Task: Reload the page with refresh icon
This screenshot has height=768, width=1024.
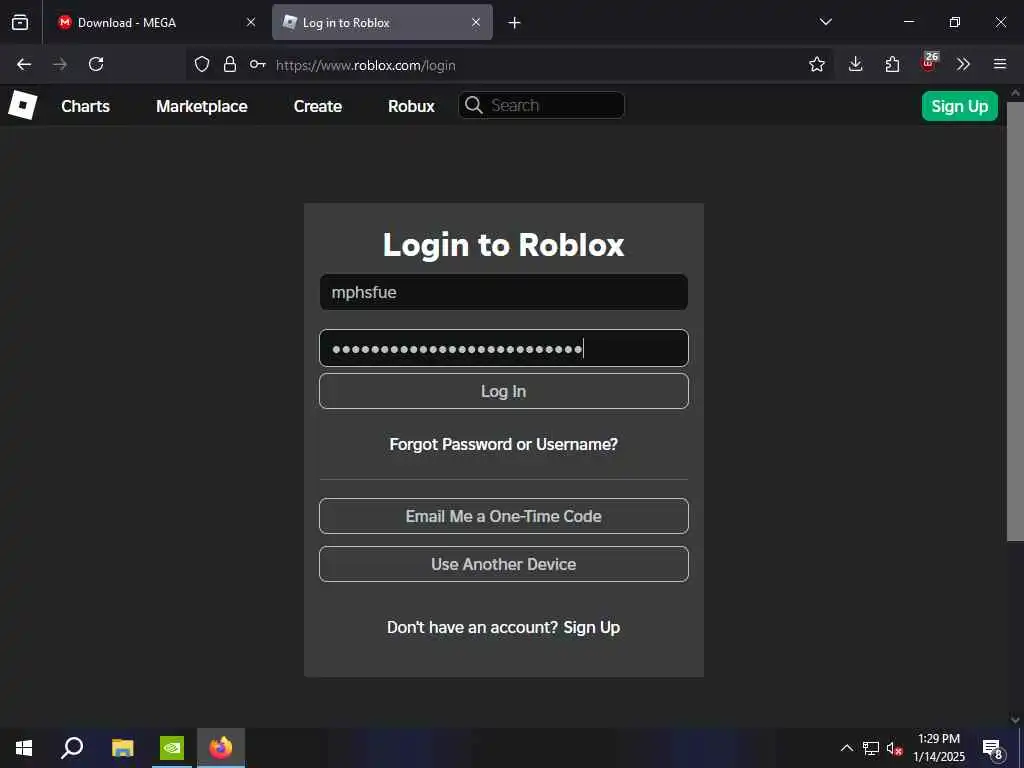Action: click(x=96, y=64)
